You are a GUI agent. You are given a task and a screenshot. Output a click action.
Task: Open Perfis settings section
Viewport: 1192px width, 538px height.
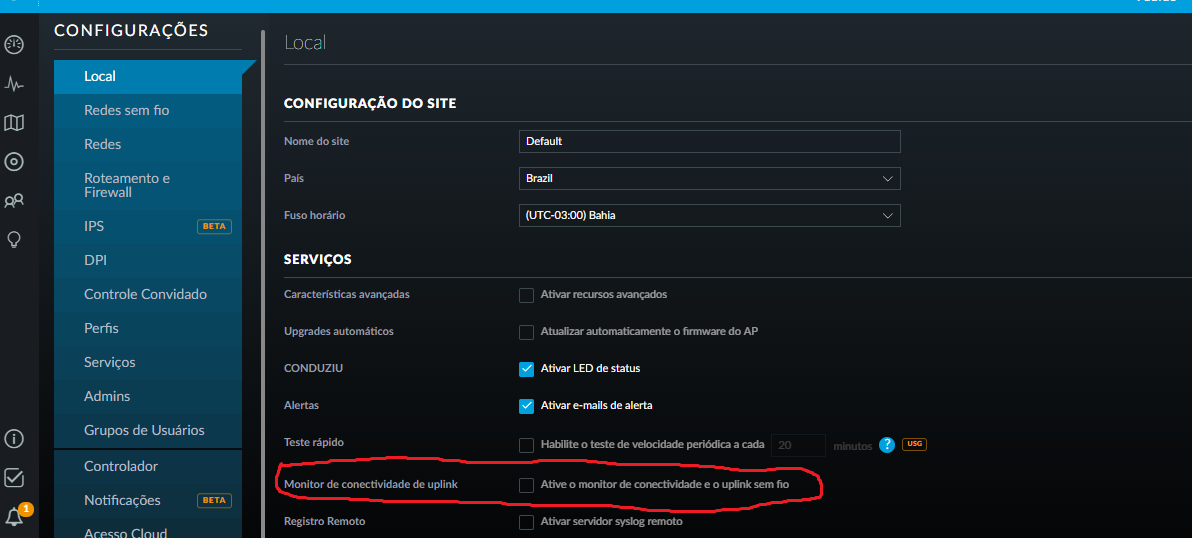click(148, 328)
